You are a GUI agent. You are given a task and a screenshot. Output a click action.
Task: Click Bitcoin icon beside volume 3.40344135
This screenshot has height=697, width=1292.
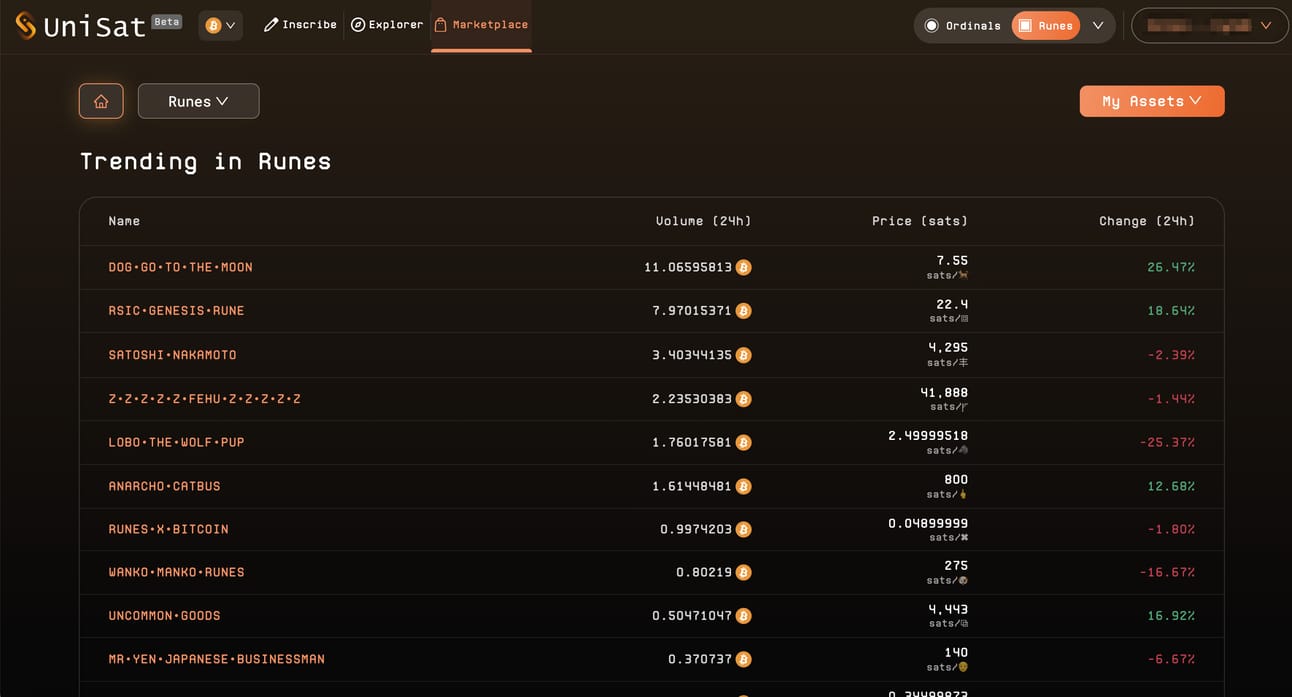click(x=743, y=355)
